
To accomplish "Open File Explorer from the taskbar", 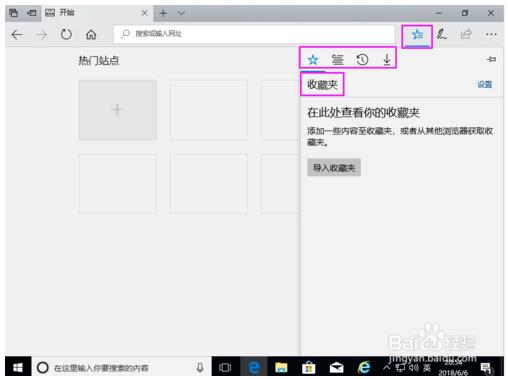I will 281,367.
